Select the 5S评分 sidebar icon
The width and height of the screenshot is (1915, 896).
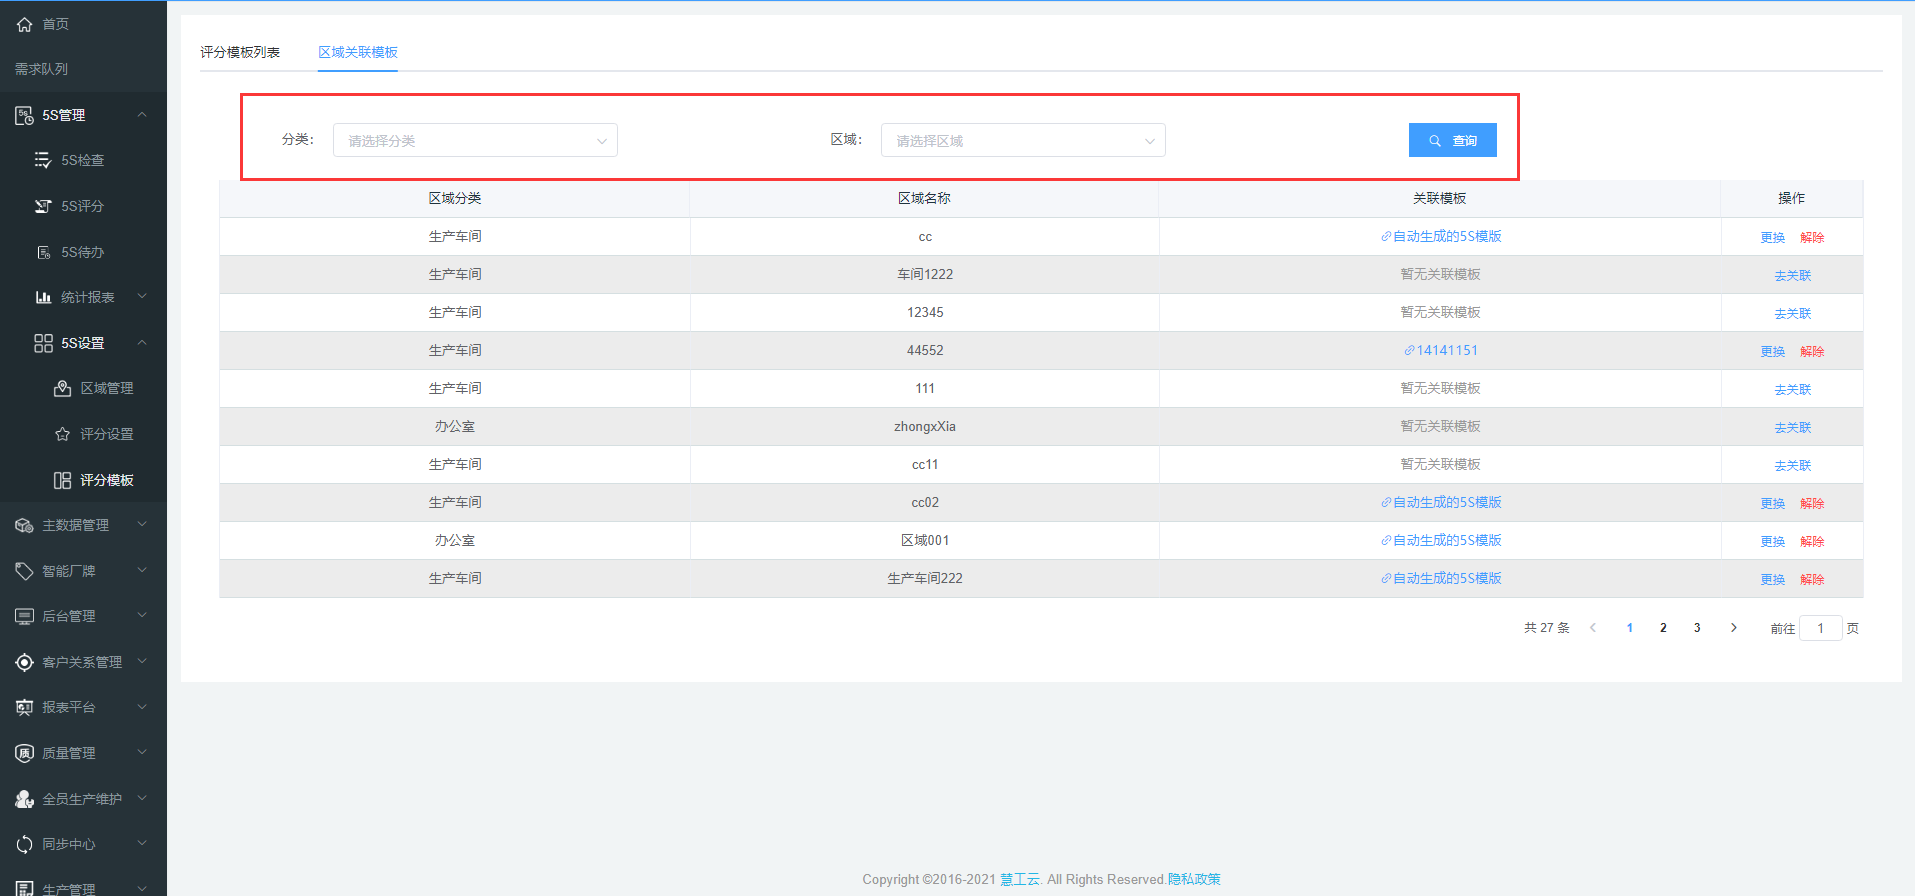(x=43, y=206)
